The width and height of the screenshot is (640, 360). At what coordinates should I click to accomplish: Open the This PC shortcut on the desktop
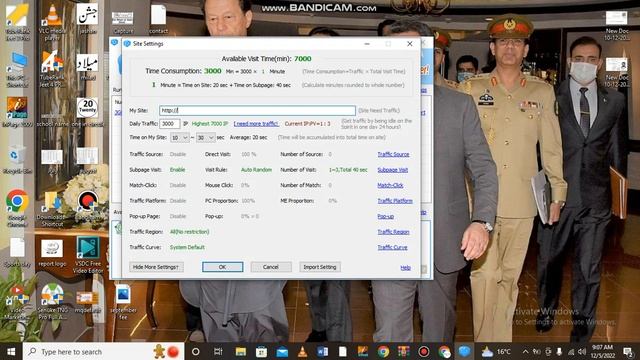click(17, 69)
